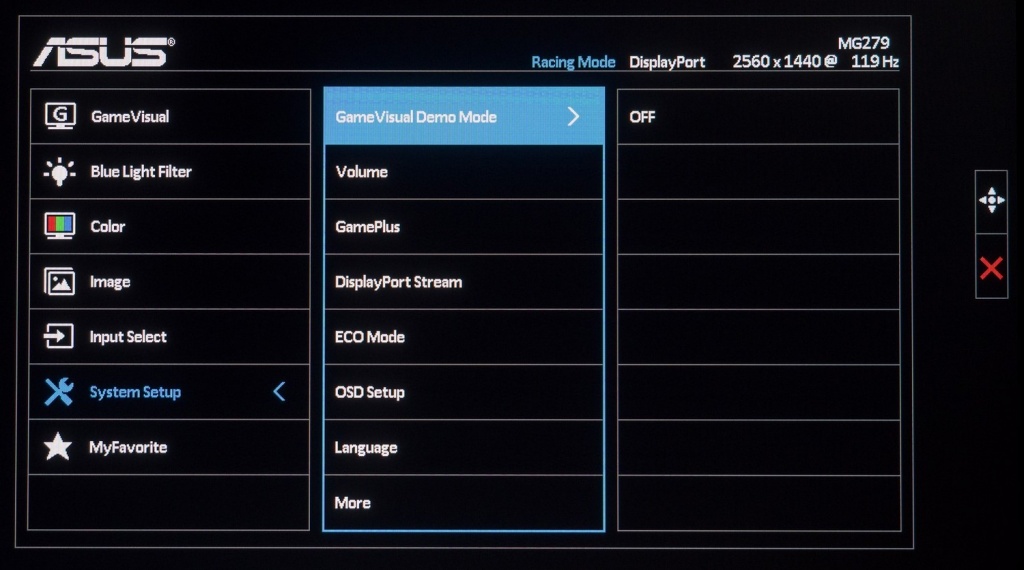1024x570 pixels.
Task: Click the Image picture icon
Action: tap(59, 281)
